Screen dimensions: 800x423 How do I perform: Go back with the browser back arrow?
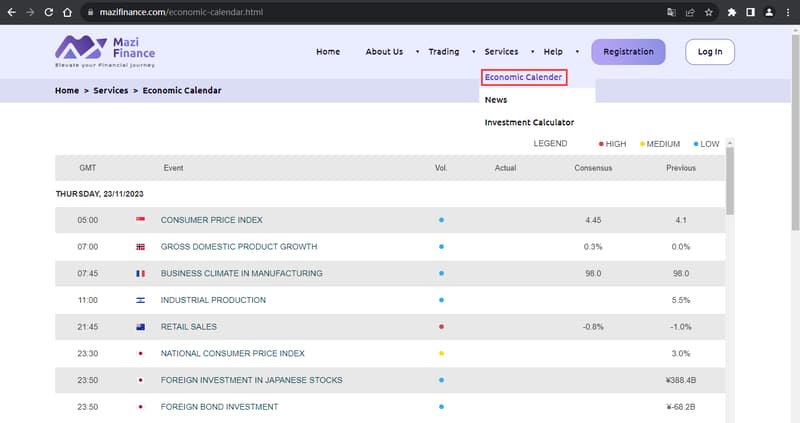pos(11,12)
